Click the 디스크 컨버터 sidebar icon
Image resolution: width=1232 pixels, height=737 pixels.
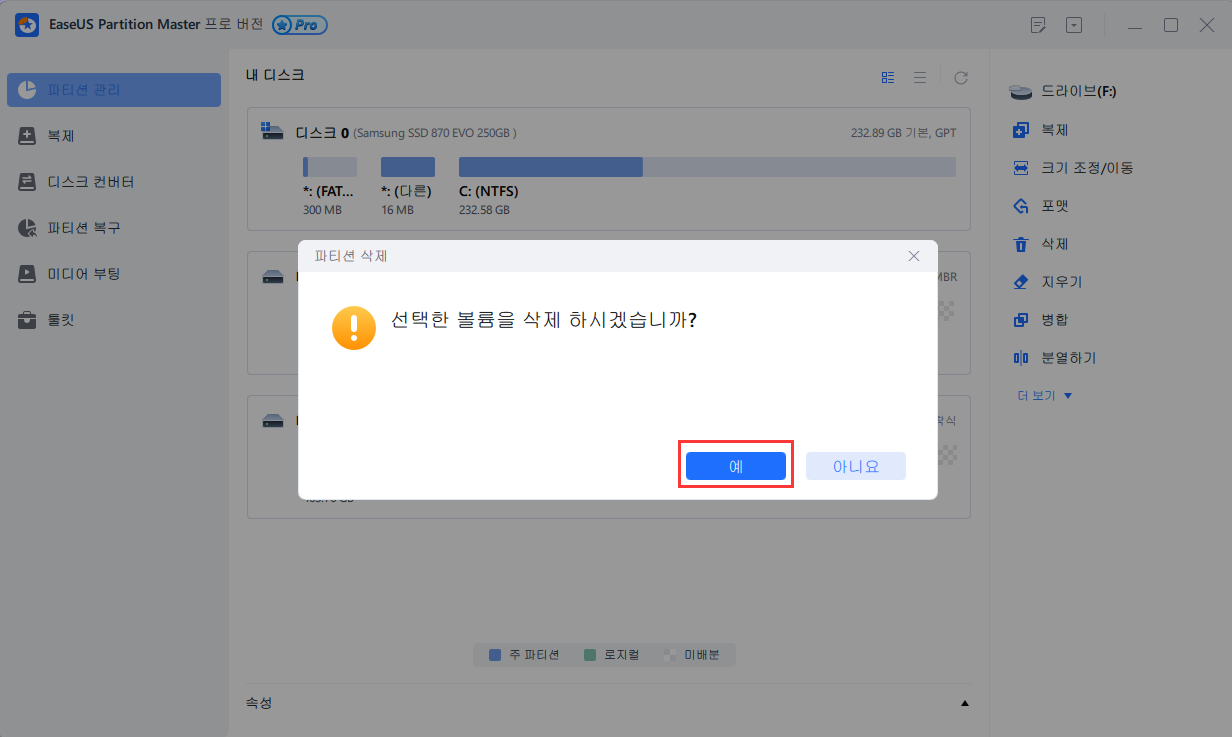pos(28,182)
